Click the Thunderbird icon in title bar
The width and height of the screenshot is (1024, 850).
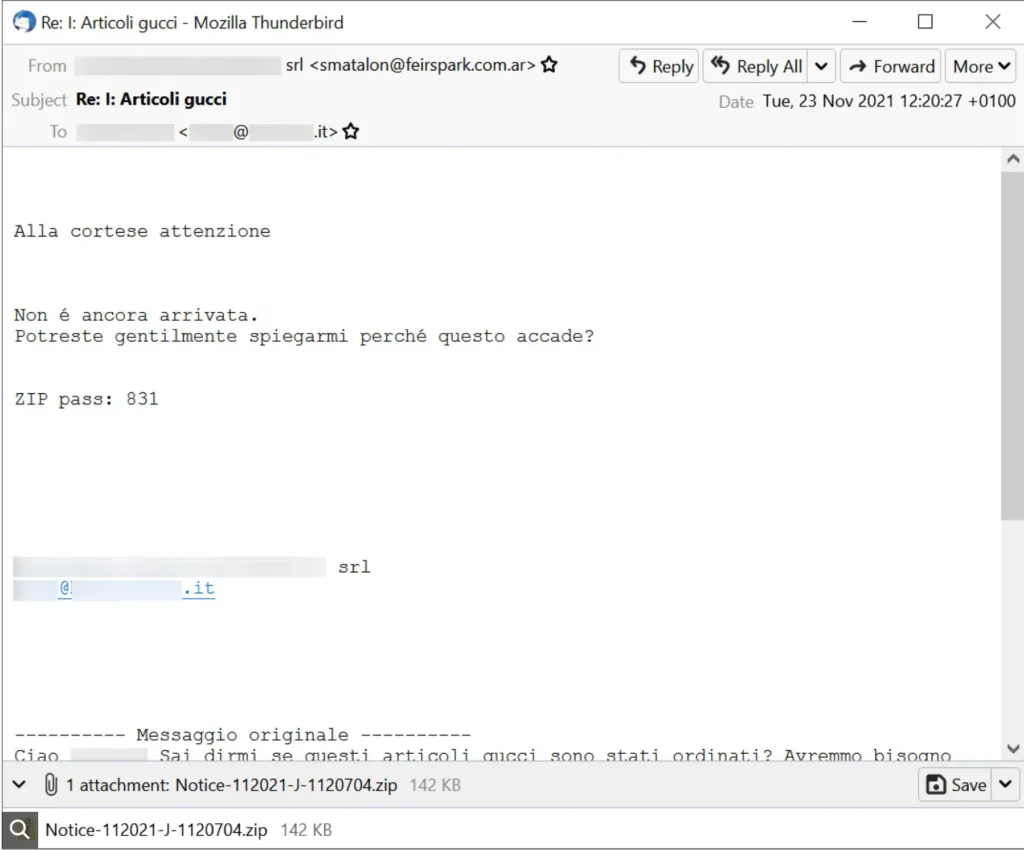point(23,22)
